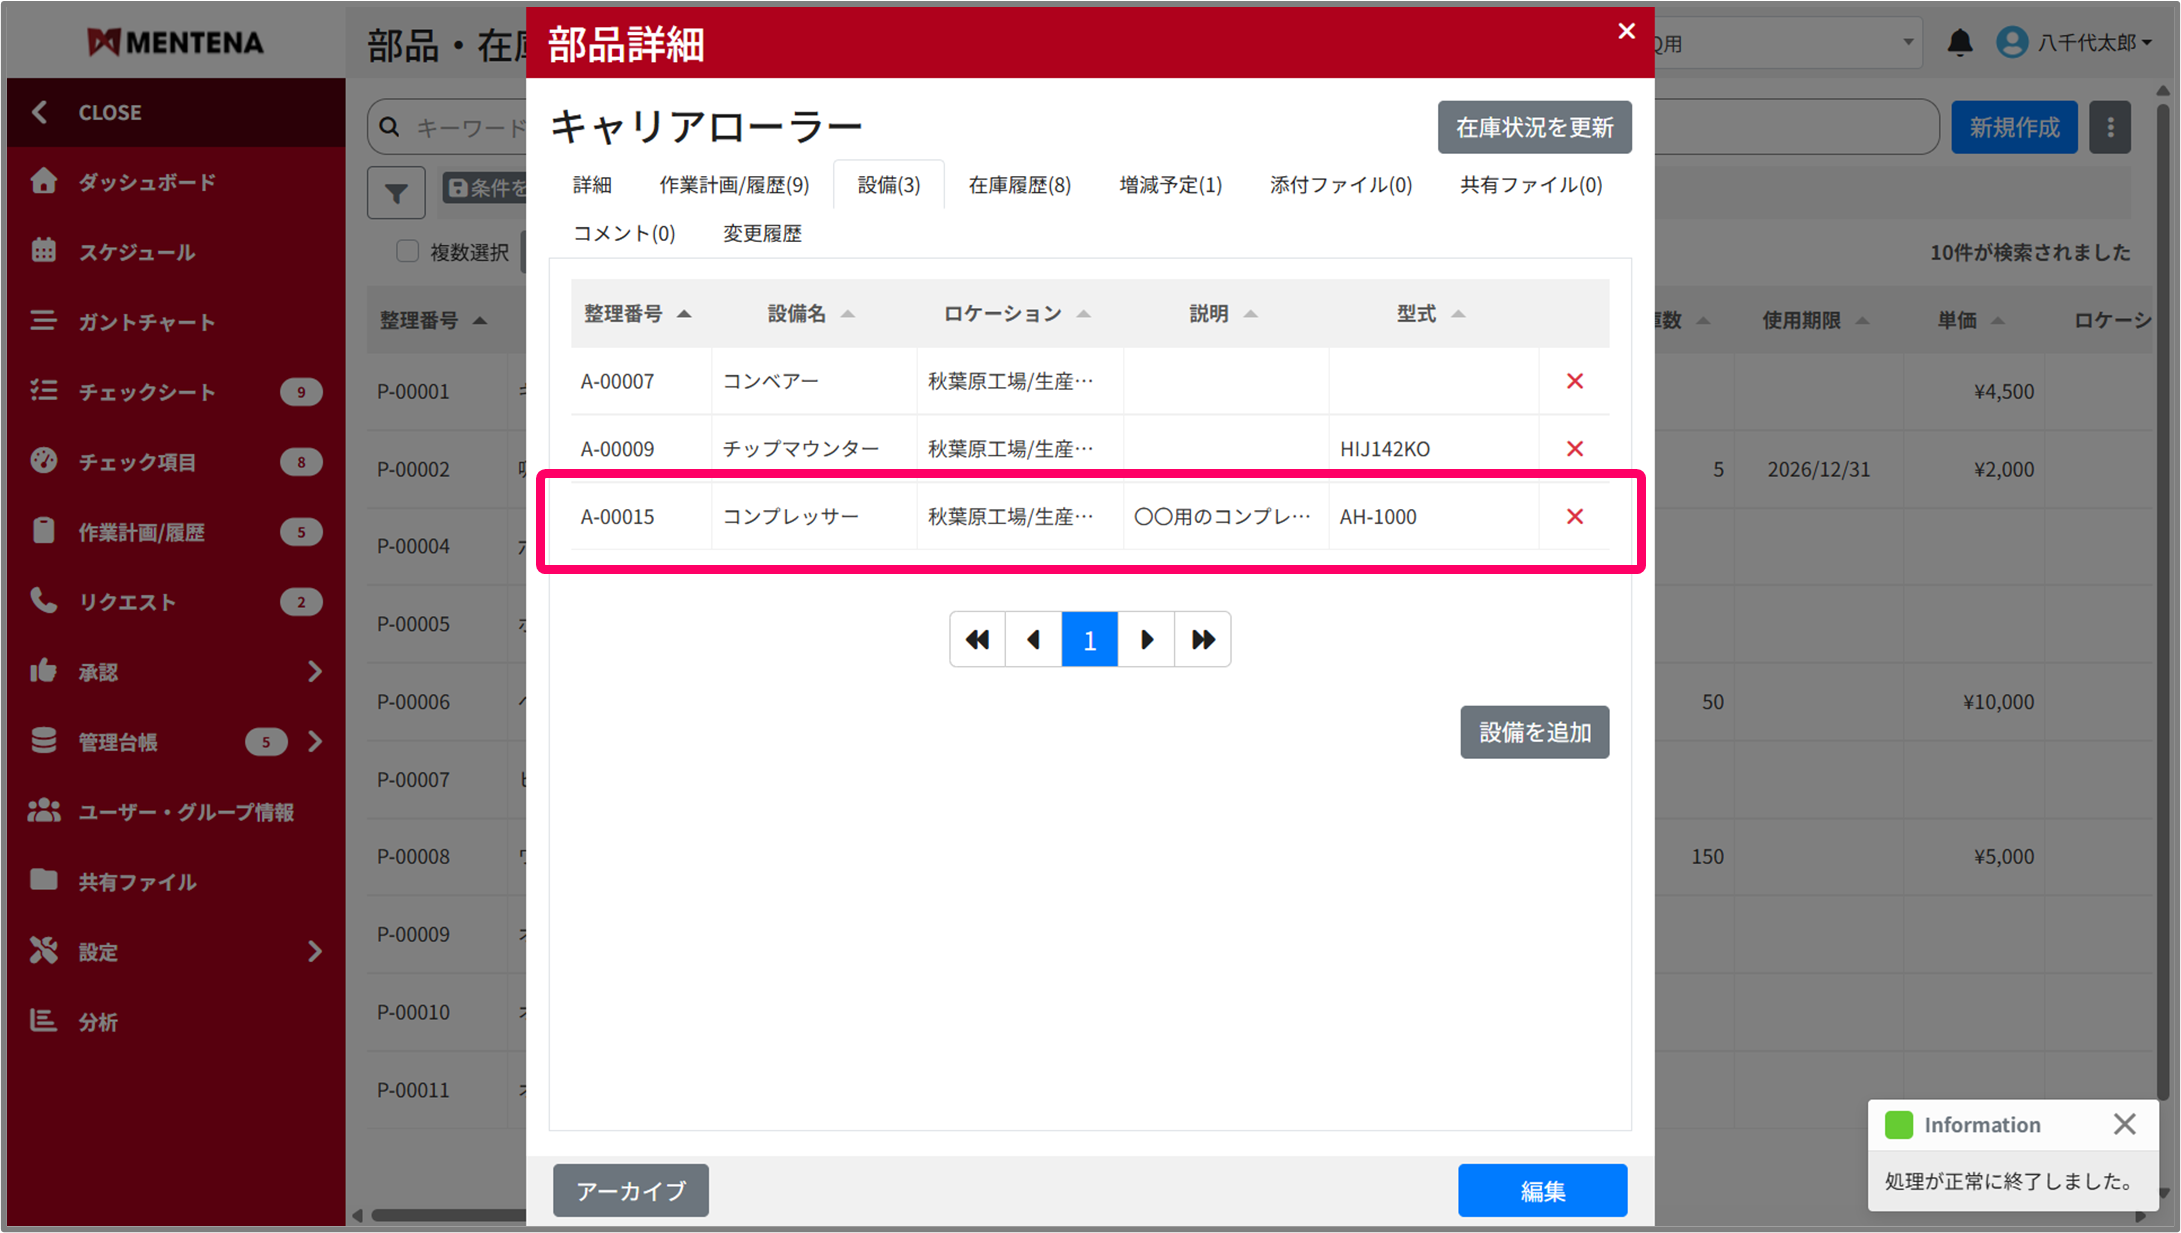Remove the コンプレッサー row with red X
This screenshot has height=1233, width=2181.
click(x=1574, y=517)
